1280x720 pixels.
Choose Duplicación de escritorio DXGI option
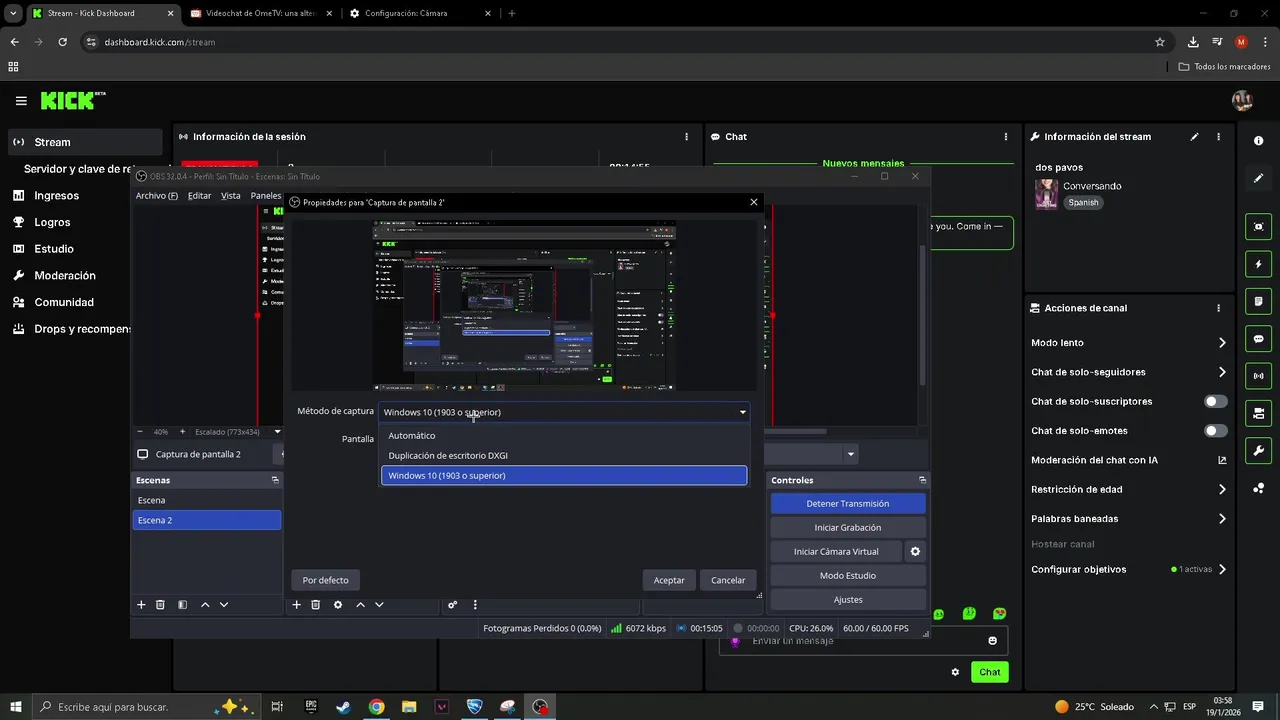pyautogui.click(x=564, y=456)
